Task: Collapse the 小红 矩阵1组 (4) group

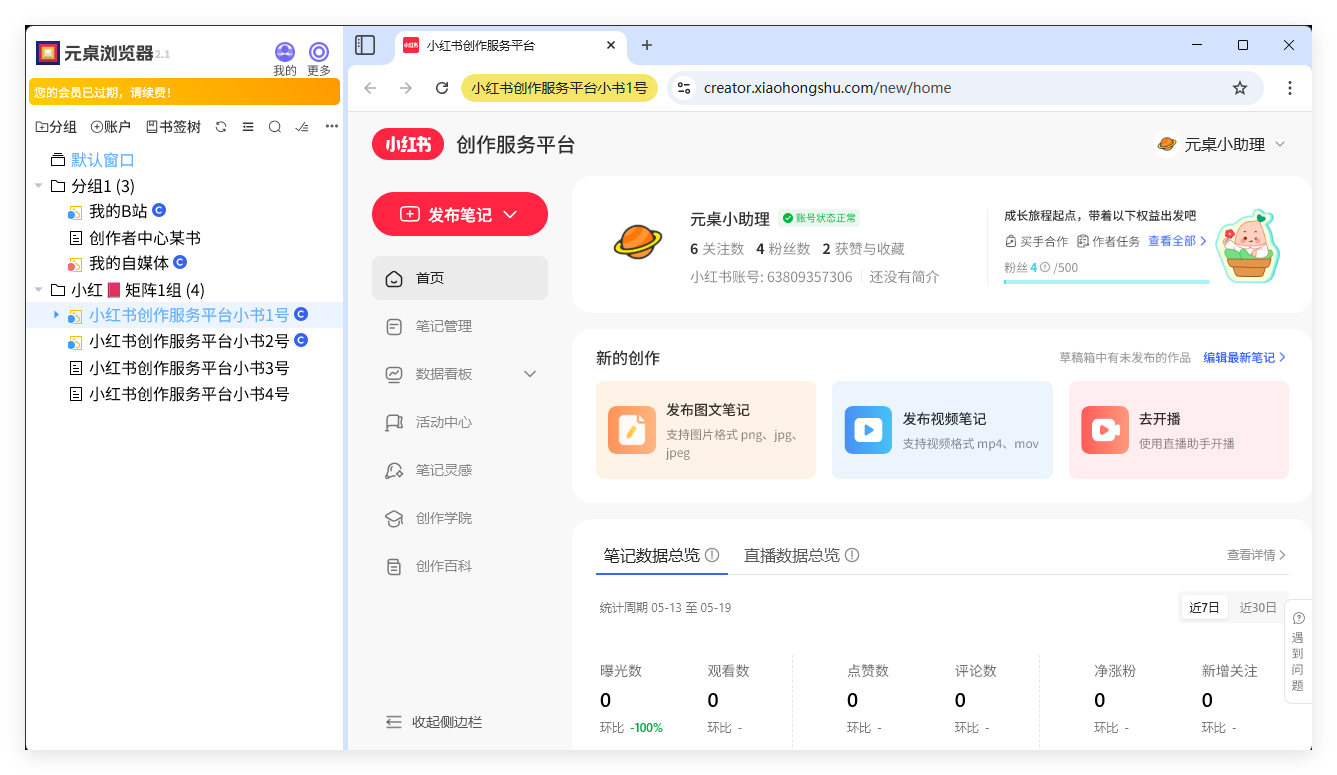Action: coord(39,290)
